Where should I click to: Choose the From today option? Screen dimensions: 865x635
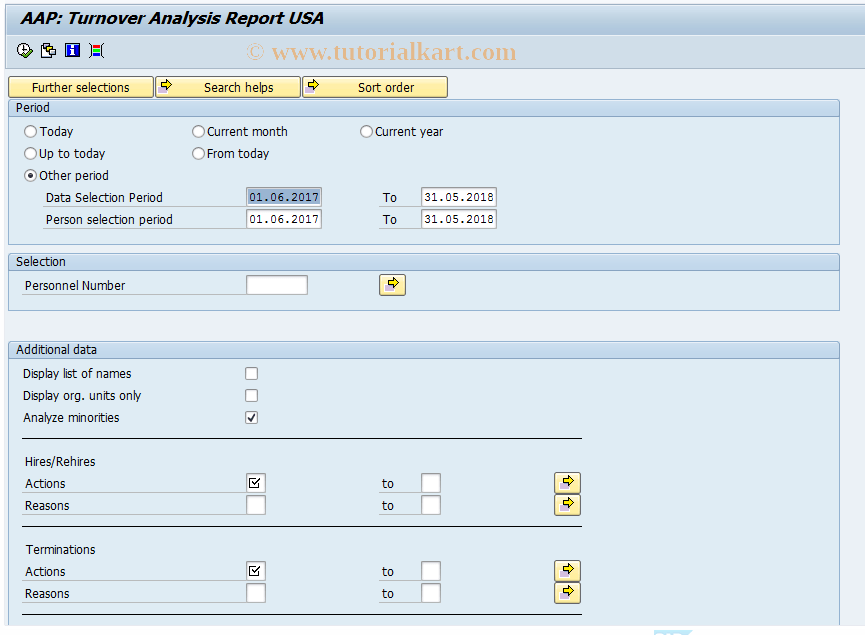tap(198, 153)
